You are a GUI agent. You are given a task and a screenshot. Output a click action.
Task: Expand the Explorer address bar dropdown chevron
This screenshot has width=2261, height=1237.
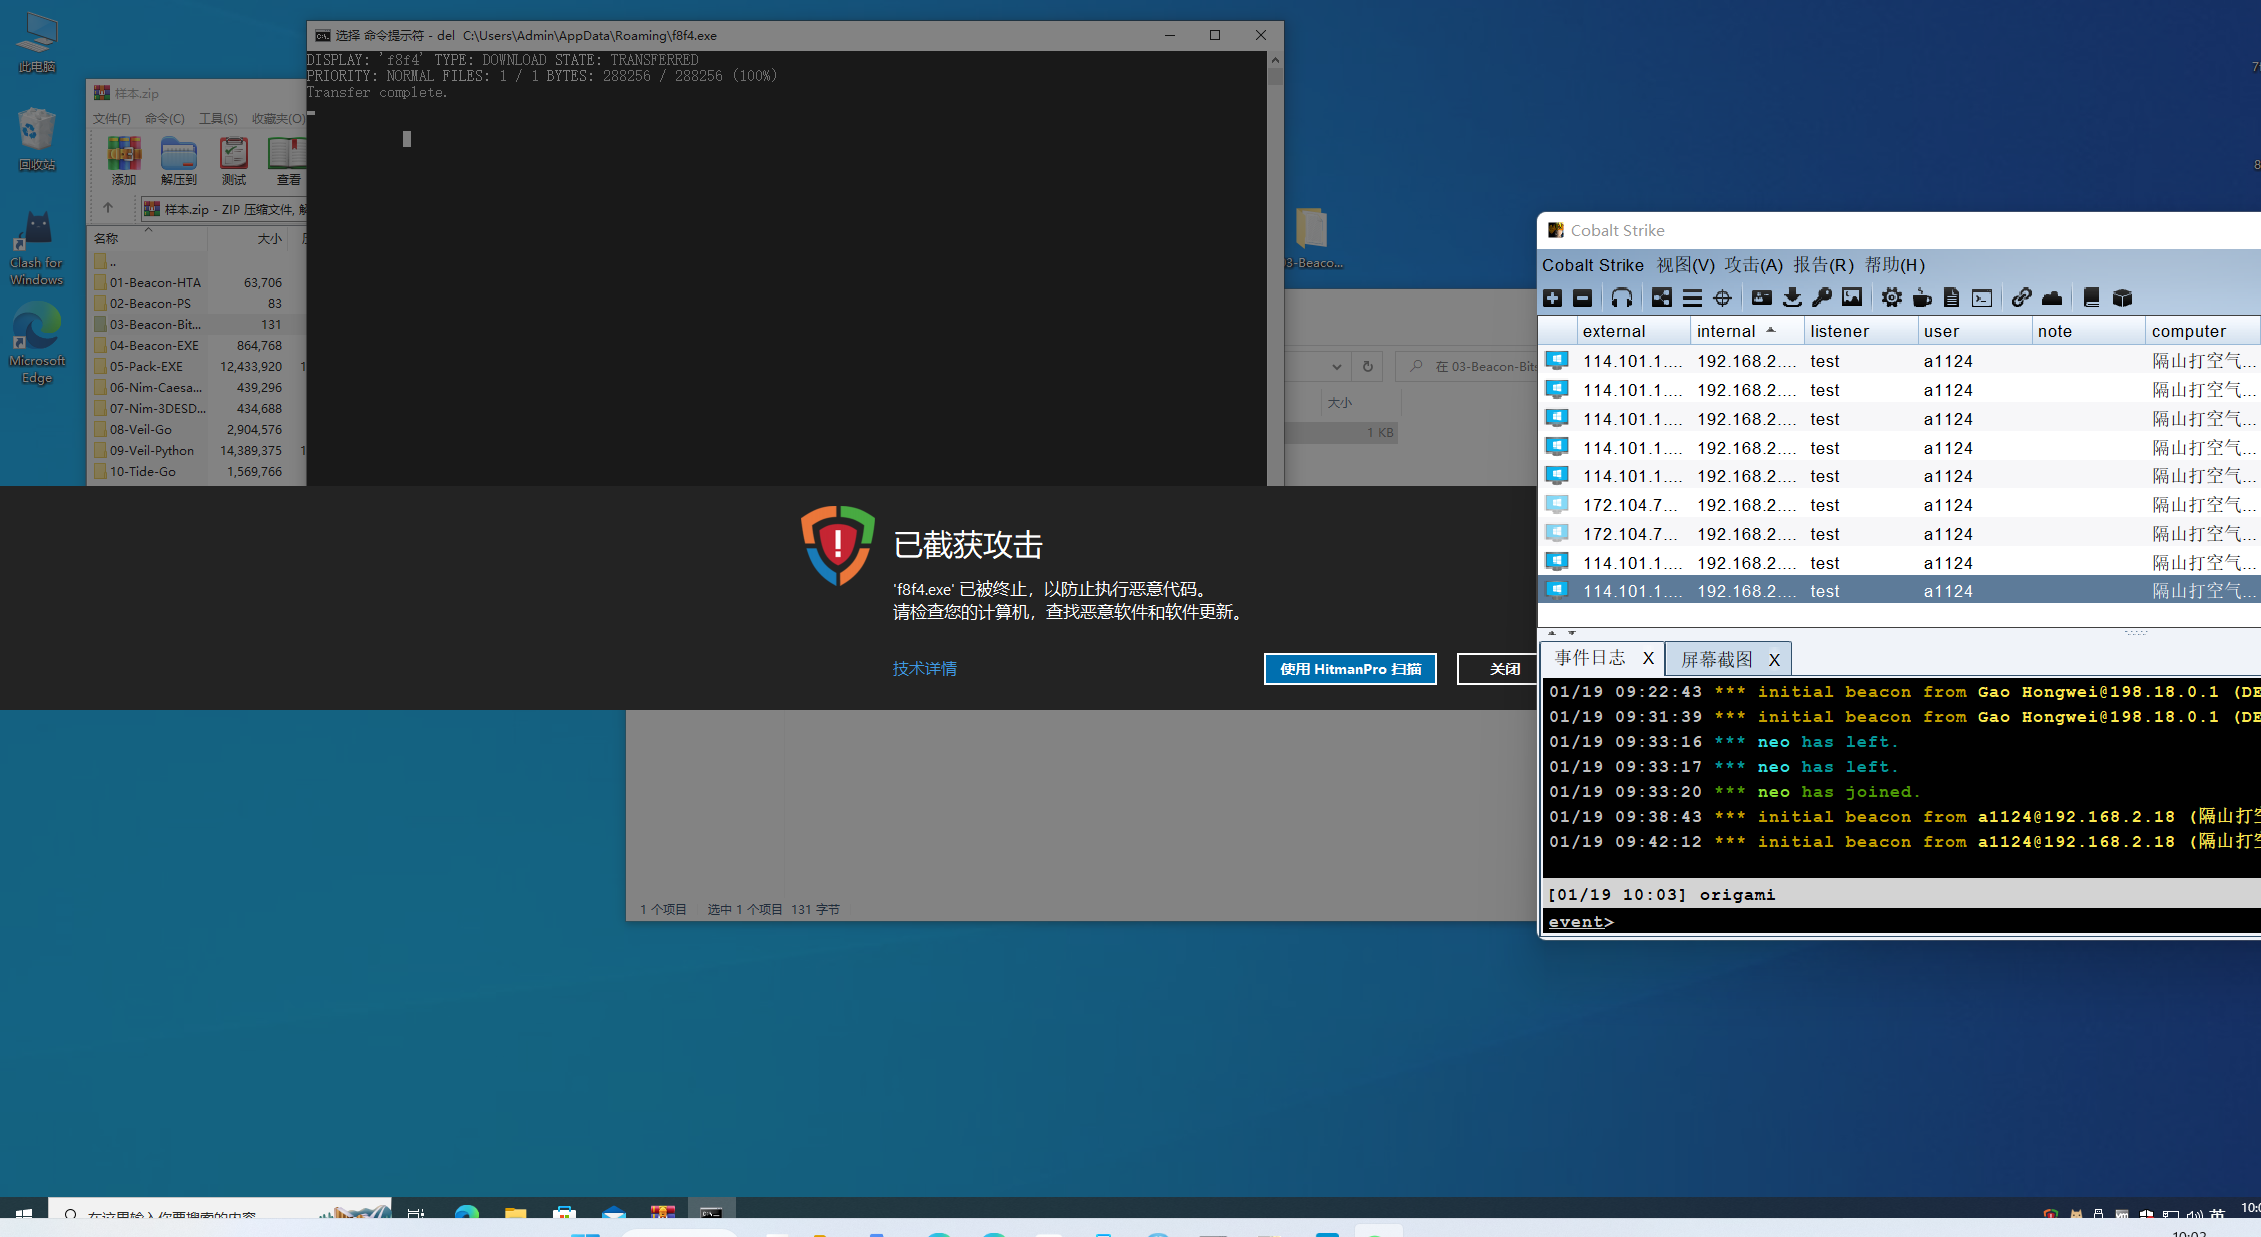[1336, 367]
